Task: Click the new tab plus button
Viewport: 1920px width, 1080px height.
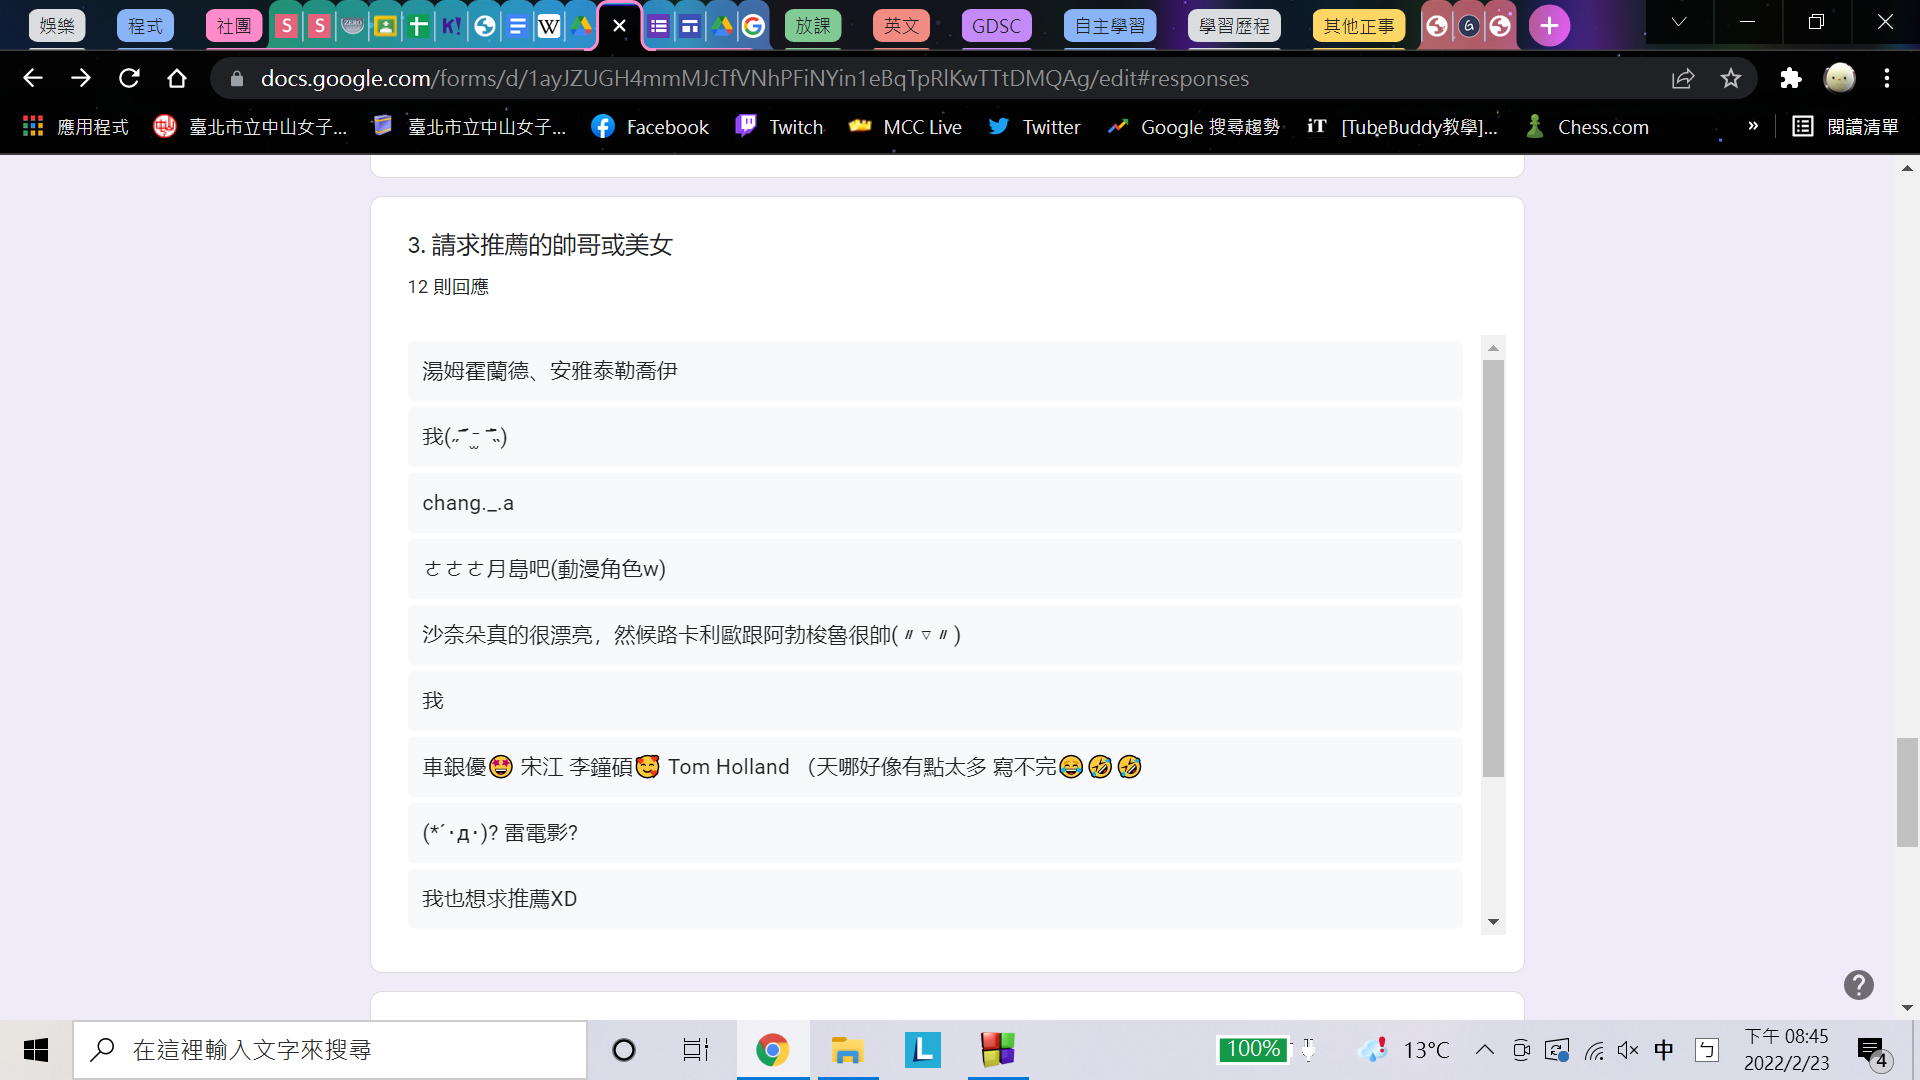Action: [x=1549, y=26]
